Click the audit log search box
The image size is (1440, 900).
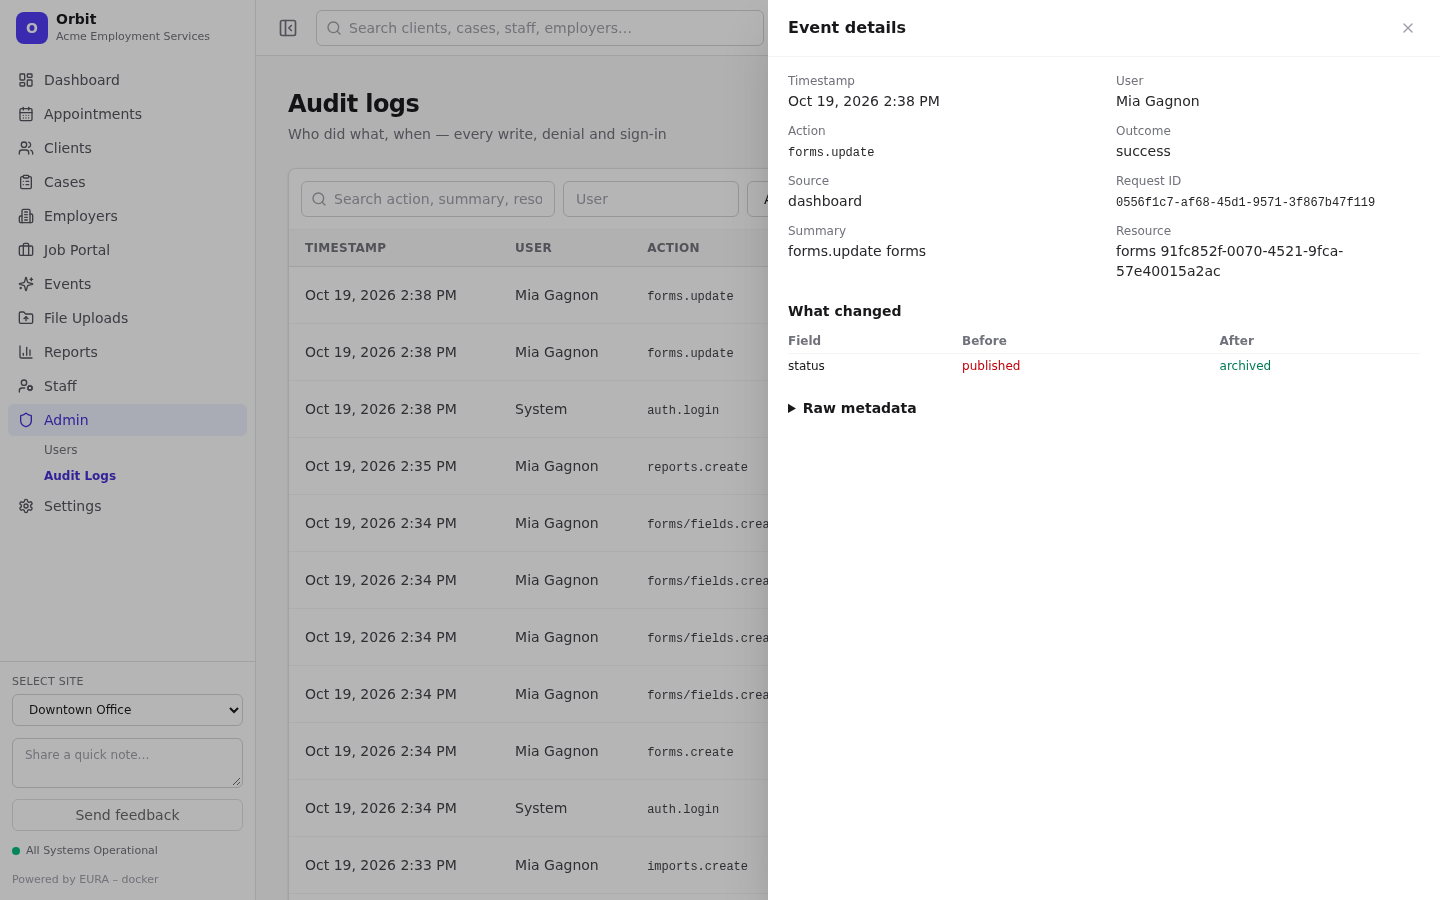428,199
